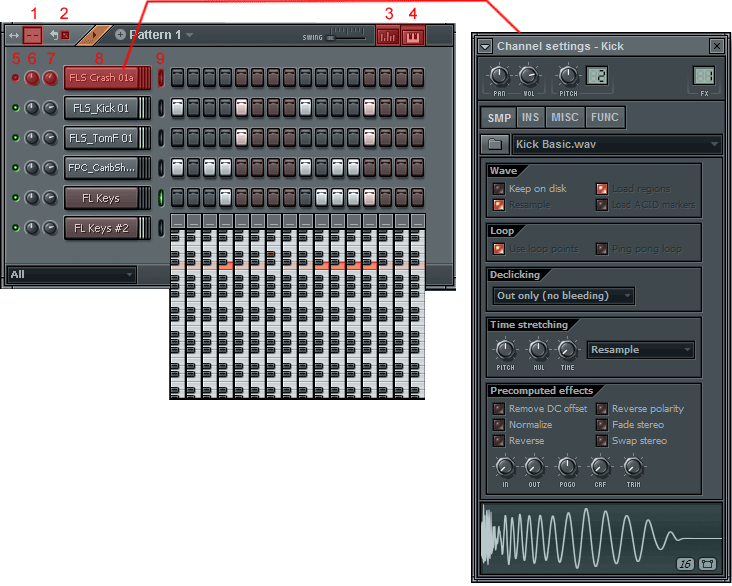Enable Reverse polarity checkbox
This screenshot has height=586, width=732.
click(602, 409)
